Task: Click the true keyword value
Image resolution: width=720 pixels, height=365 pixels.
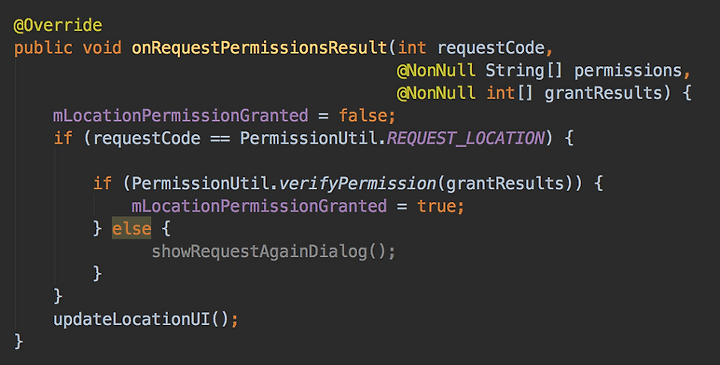Action: pos(437,206)
